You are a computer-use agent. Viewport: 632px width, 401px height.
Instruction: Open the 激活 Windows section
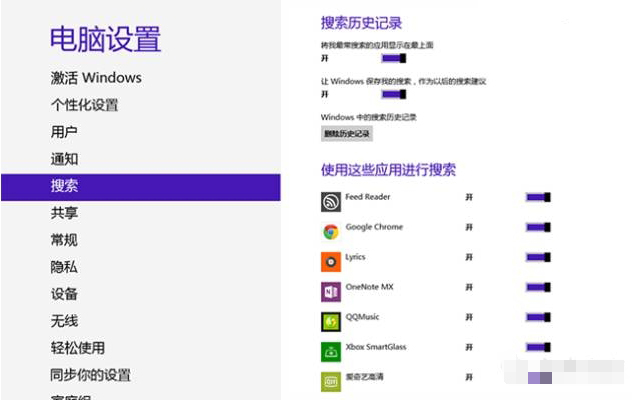pos(96,77)
